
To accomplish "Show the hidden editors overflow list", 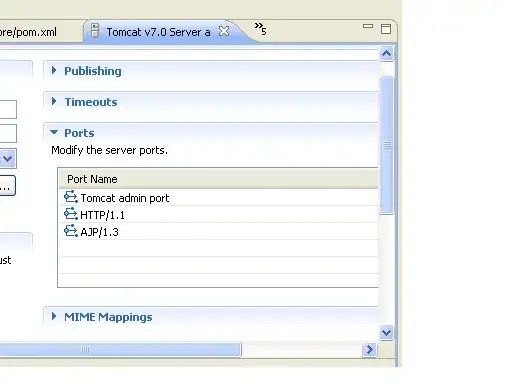I will [260, 29].
